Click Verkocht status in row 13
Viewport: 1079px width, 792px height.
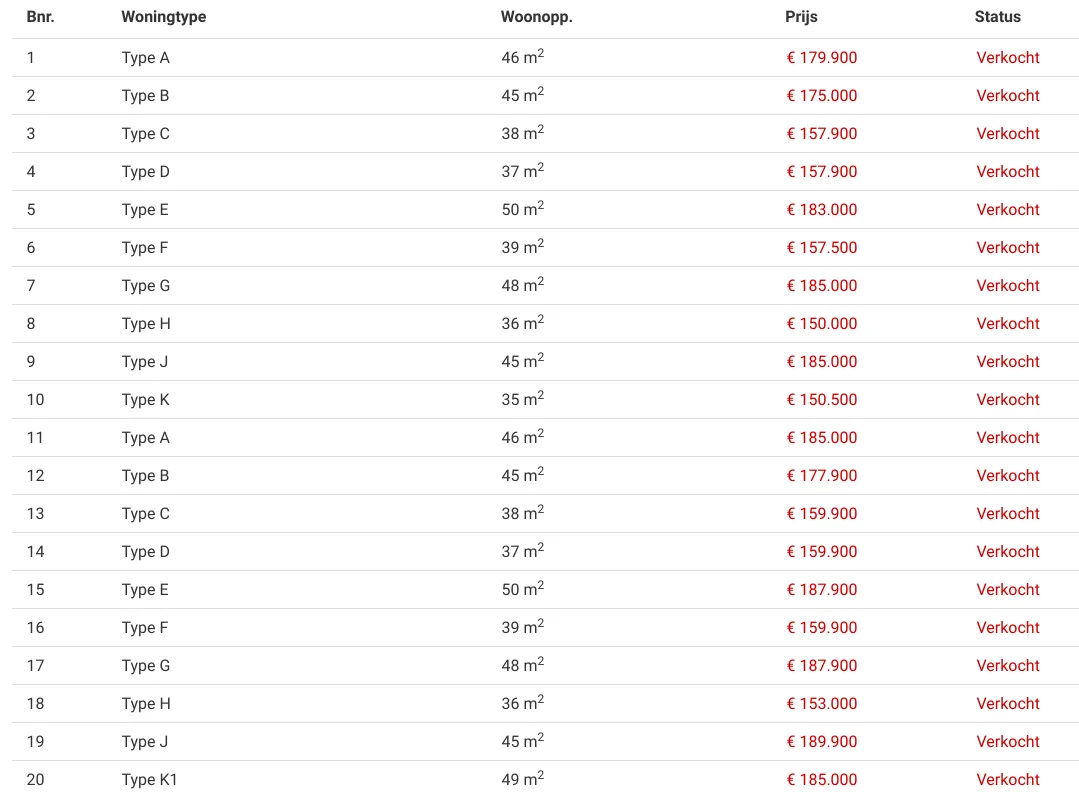pyautogui.click(x=1007, y=514)
